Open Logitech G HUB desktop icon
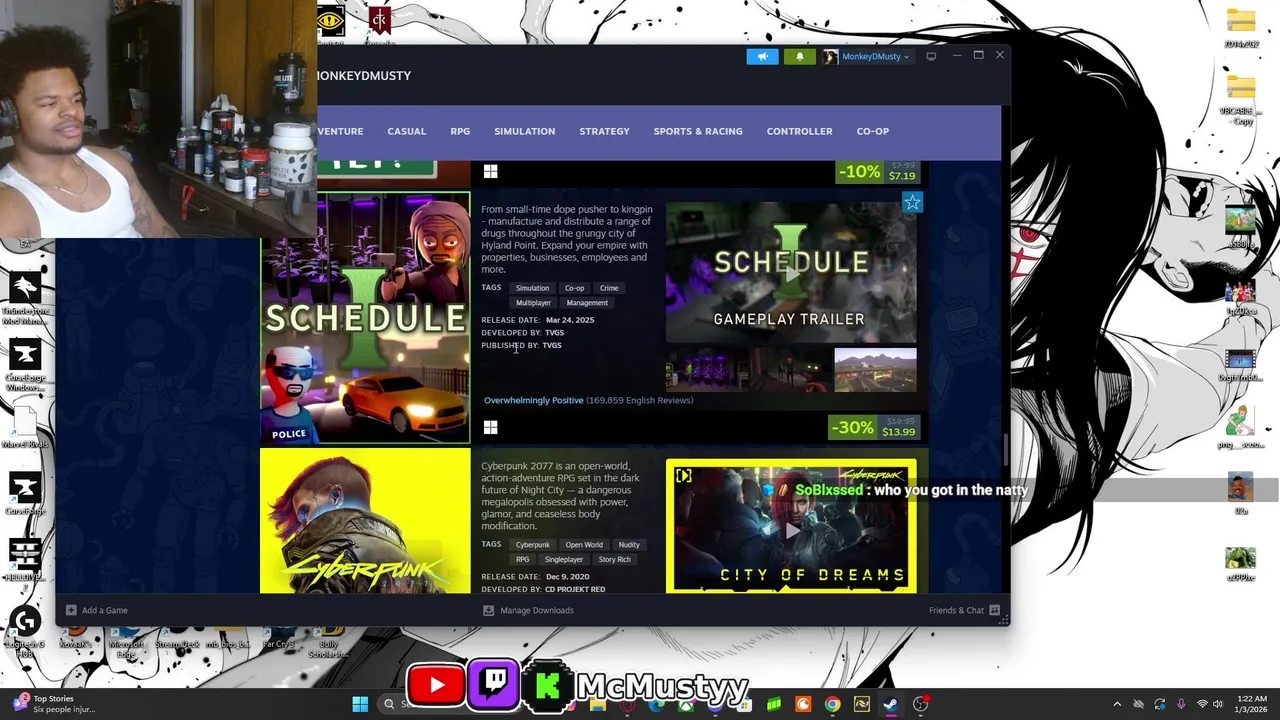Image resolution: width=1280 pixels, height=720 pixels. pyautogui.click(x=26, y=632)
